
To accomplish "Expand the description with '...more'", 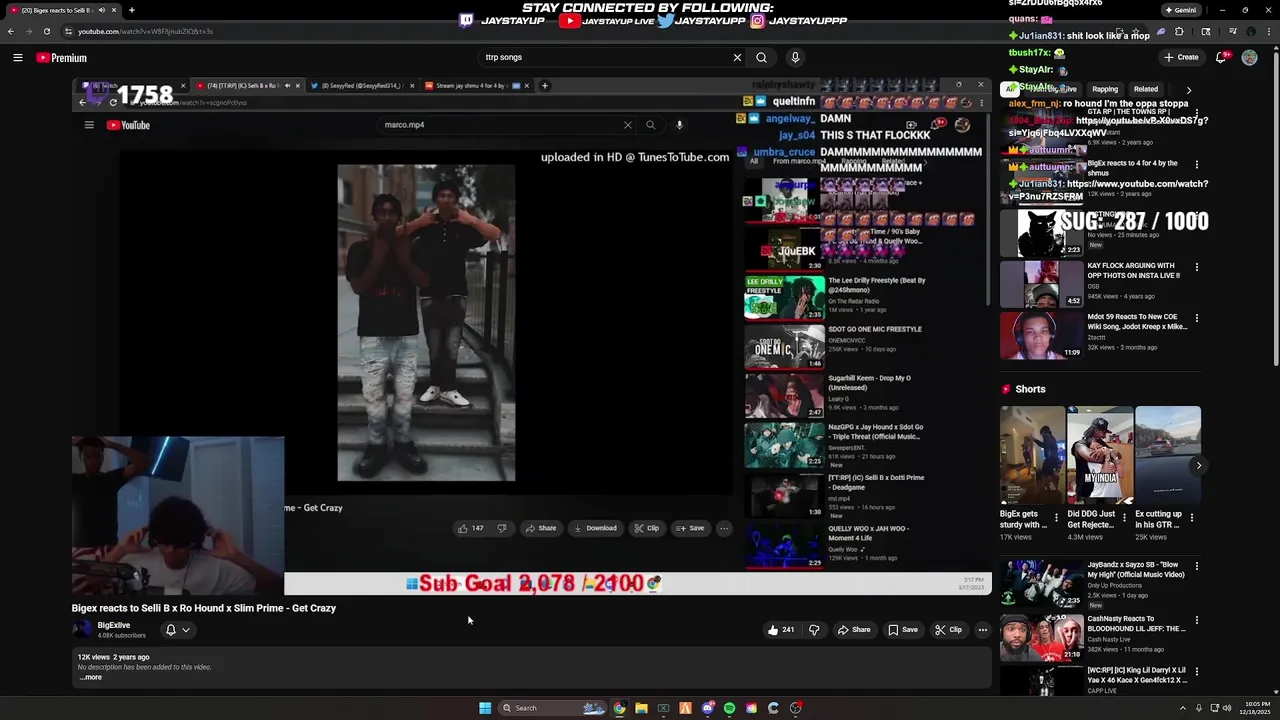I will click(91, 677).
